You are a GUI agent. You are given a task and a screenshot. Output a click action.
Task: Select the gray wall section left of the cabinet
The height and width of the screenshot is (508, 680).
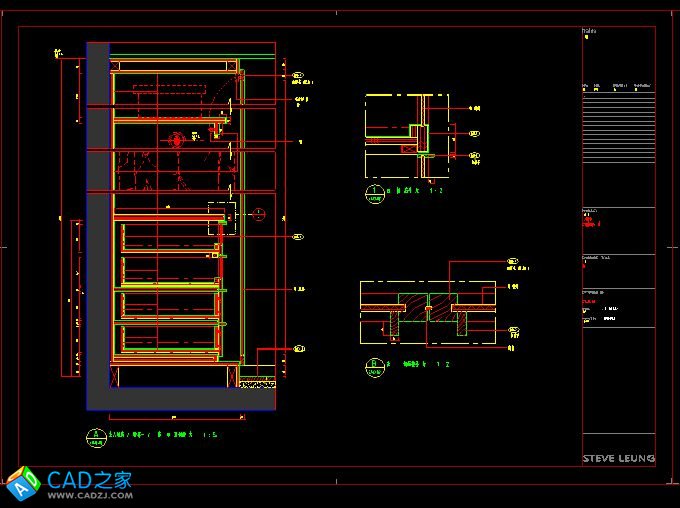pos(97,220)
